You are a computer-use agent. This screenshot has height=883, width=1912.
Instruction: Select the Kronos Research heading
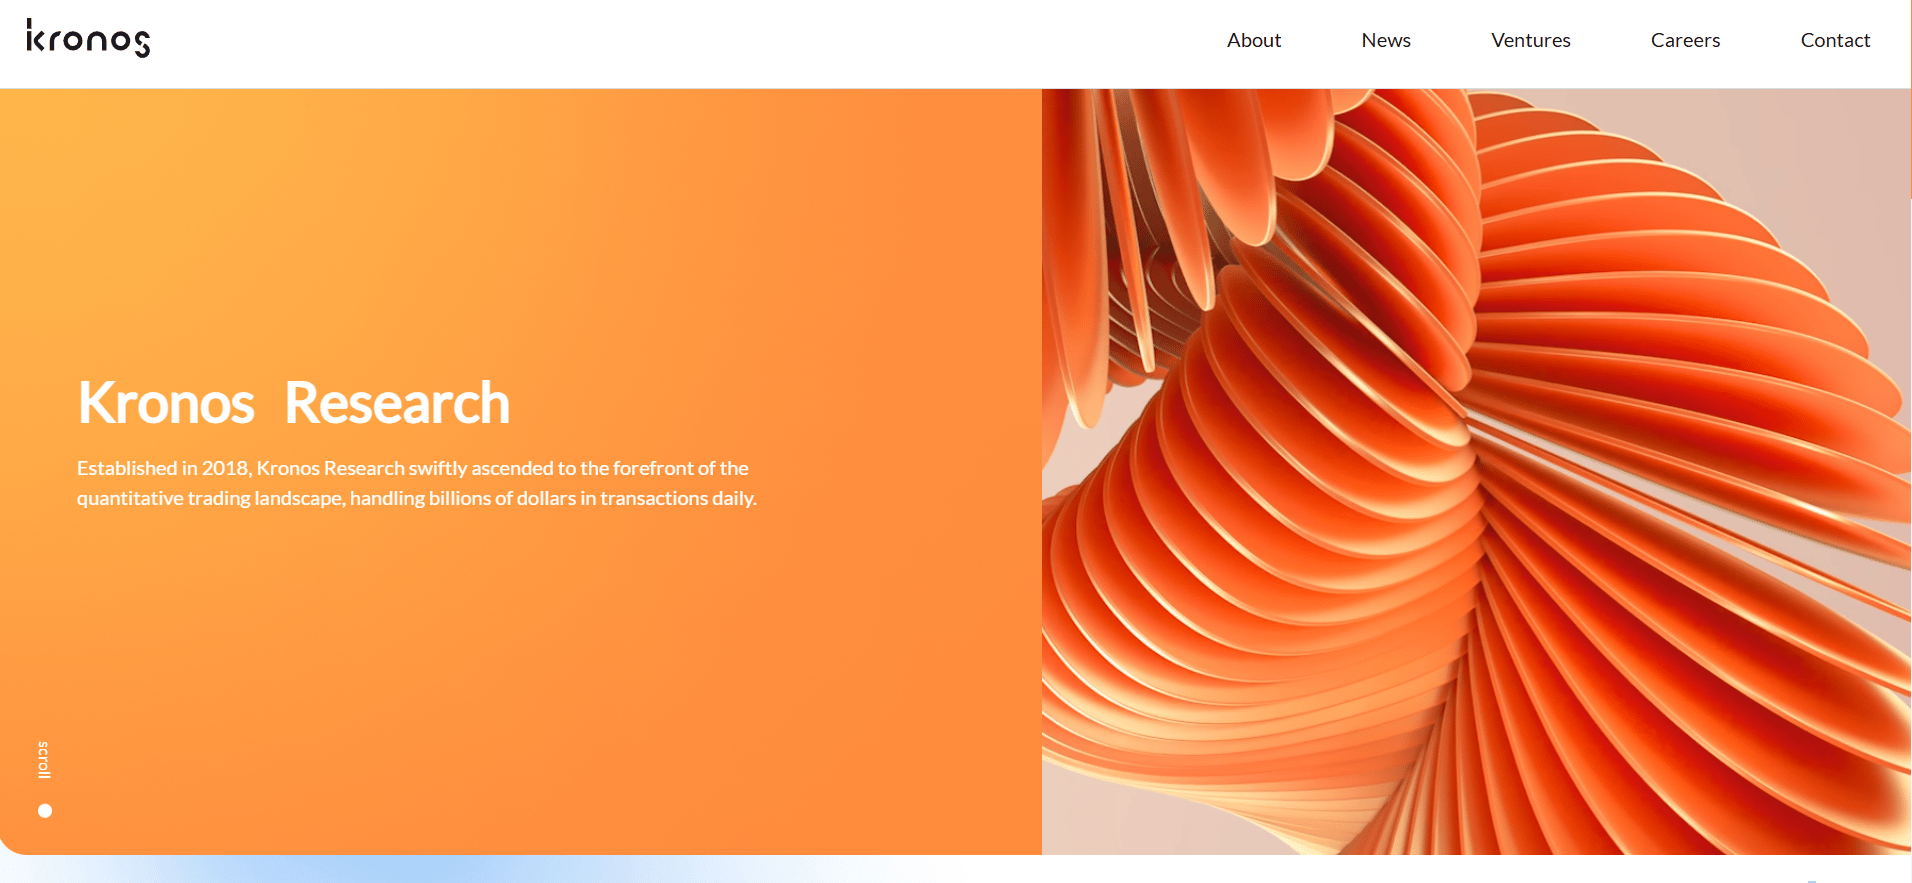click(x=294, y=403)
